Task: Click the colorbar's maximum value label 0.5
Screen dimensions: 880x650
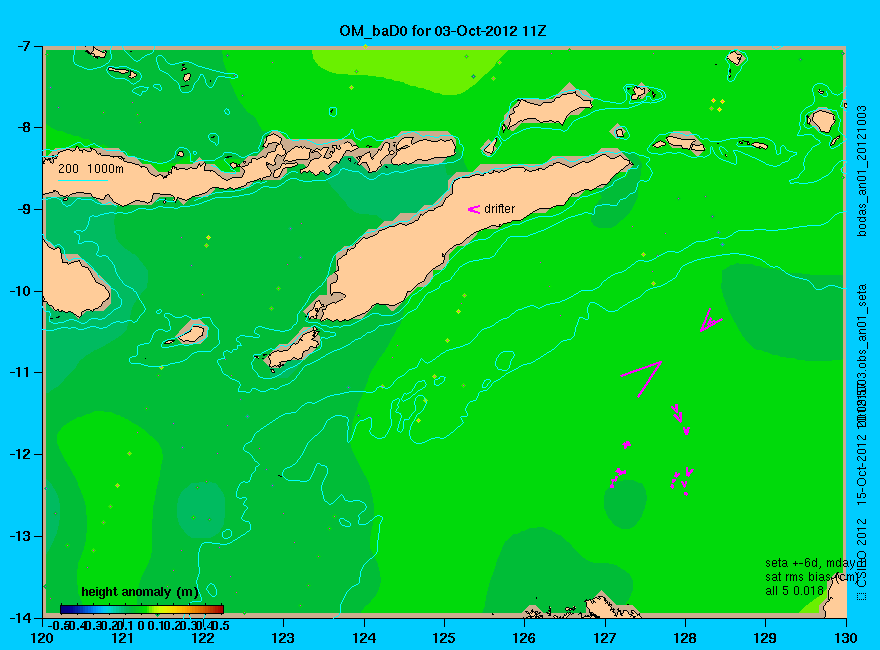Action: coord(222,625)
